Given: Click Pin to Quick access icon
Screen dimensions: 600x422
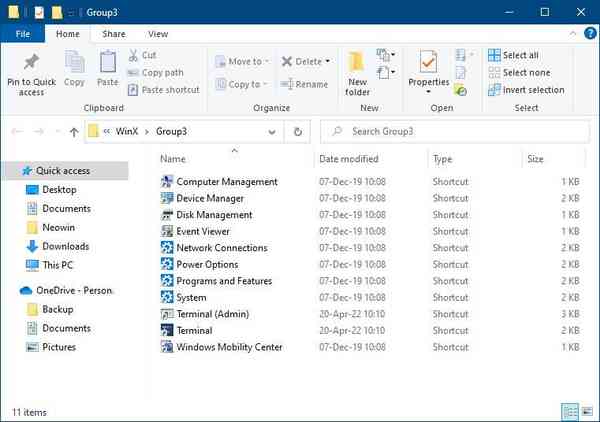Looking at the screenshot, I should pos(31,66).
